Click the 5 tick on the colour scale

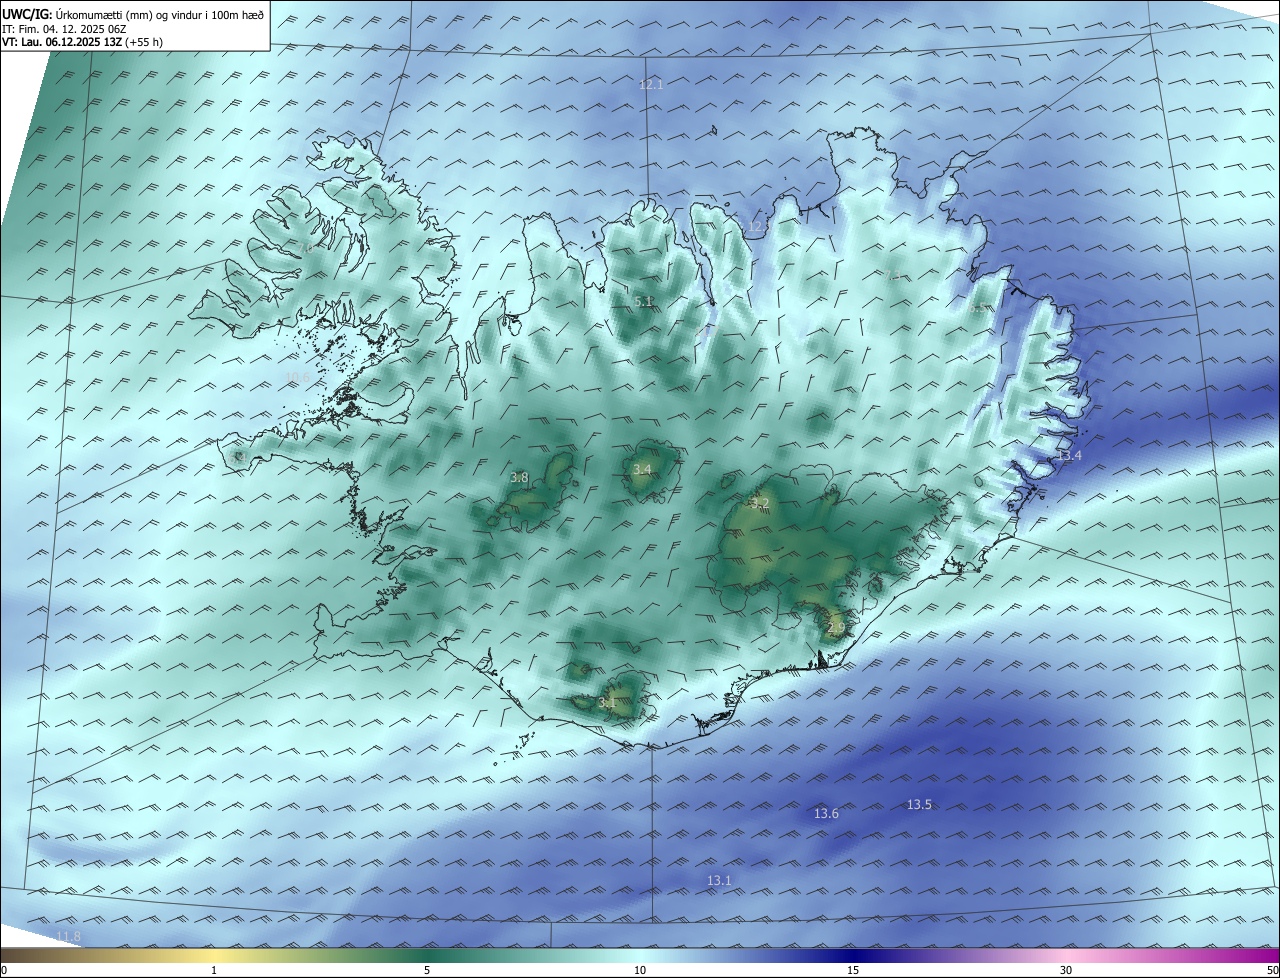tap(427, 970)
